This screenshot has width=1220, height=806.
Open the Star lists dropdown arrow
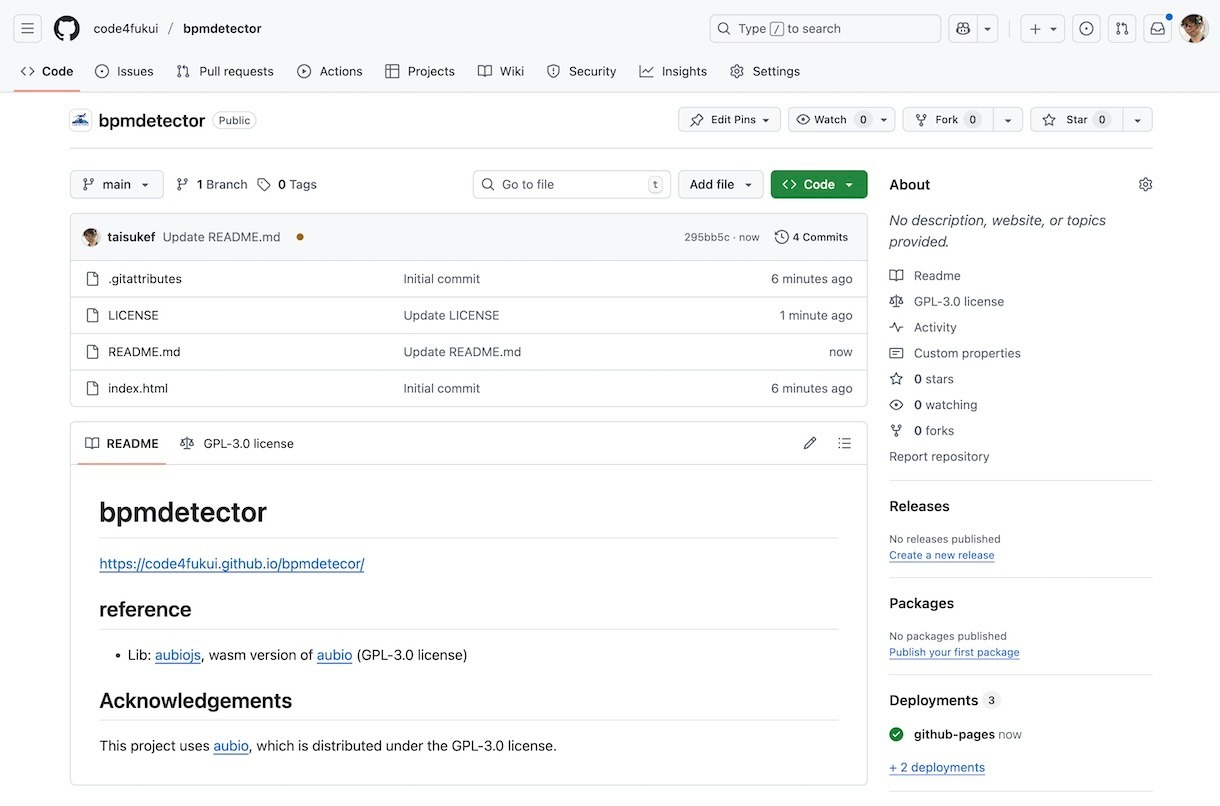pyautogui.click(x=1137, y=120)
